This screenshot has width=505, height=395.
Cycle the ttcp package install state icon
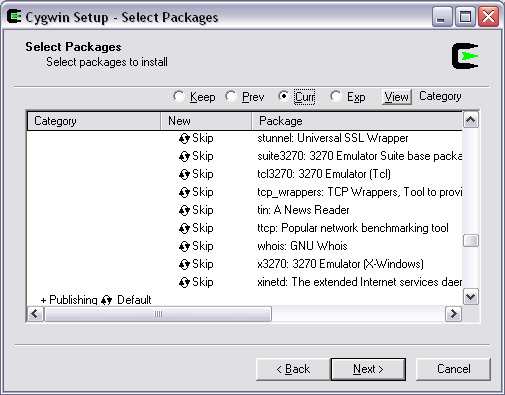(184, 228)
